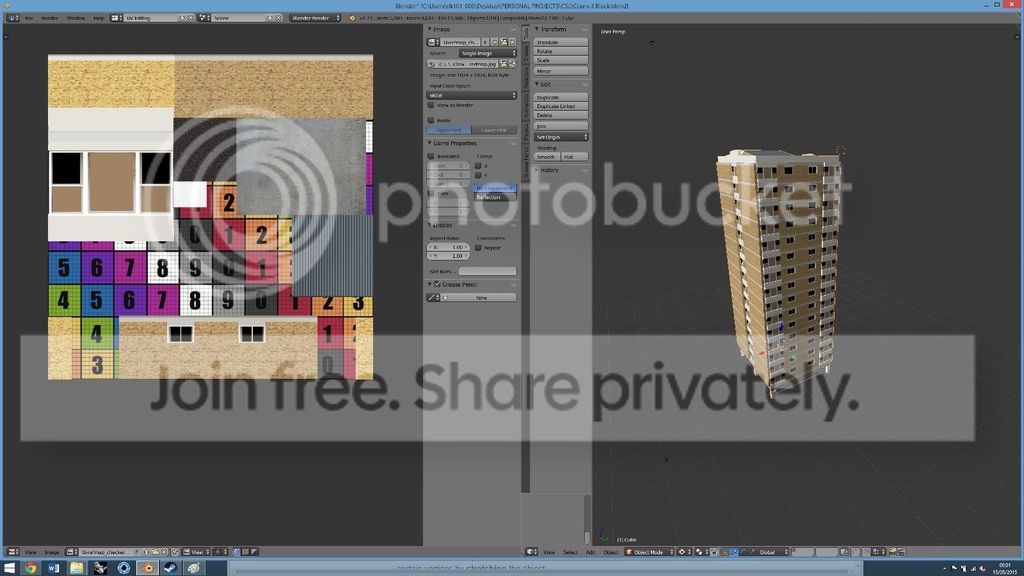Screen dimensions: 1024x576
Task: Open the Blender Render engine dropdown
Action: click(315, 18)
